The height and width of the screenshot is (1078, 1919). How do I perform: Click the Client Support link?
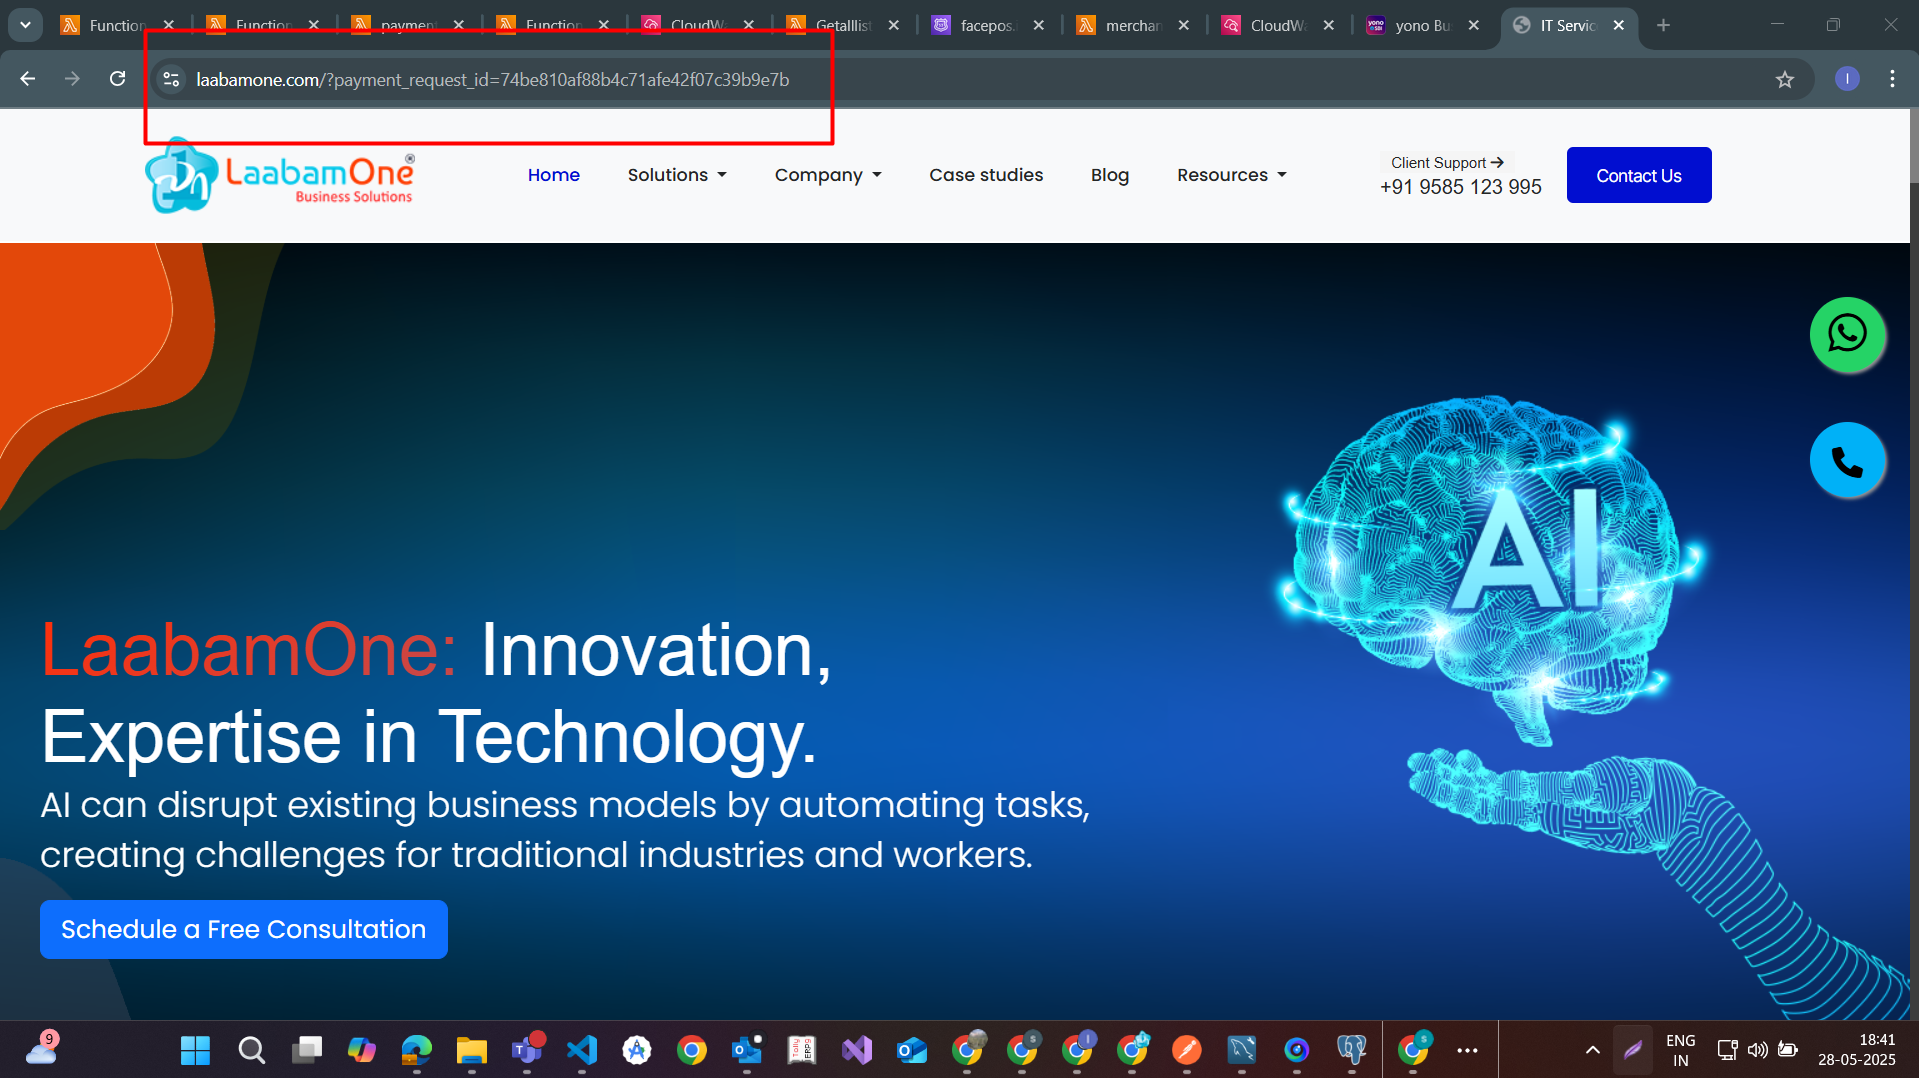pyautogui.click(x=1447, y=162)
